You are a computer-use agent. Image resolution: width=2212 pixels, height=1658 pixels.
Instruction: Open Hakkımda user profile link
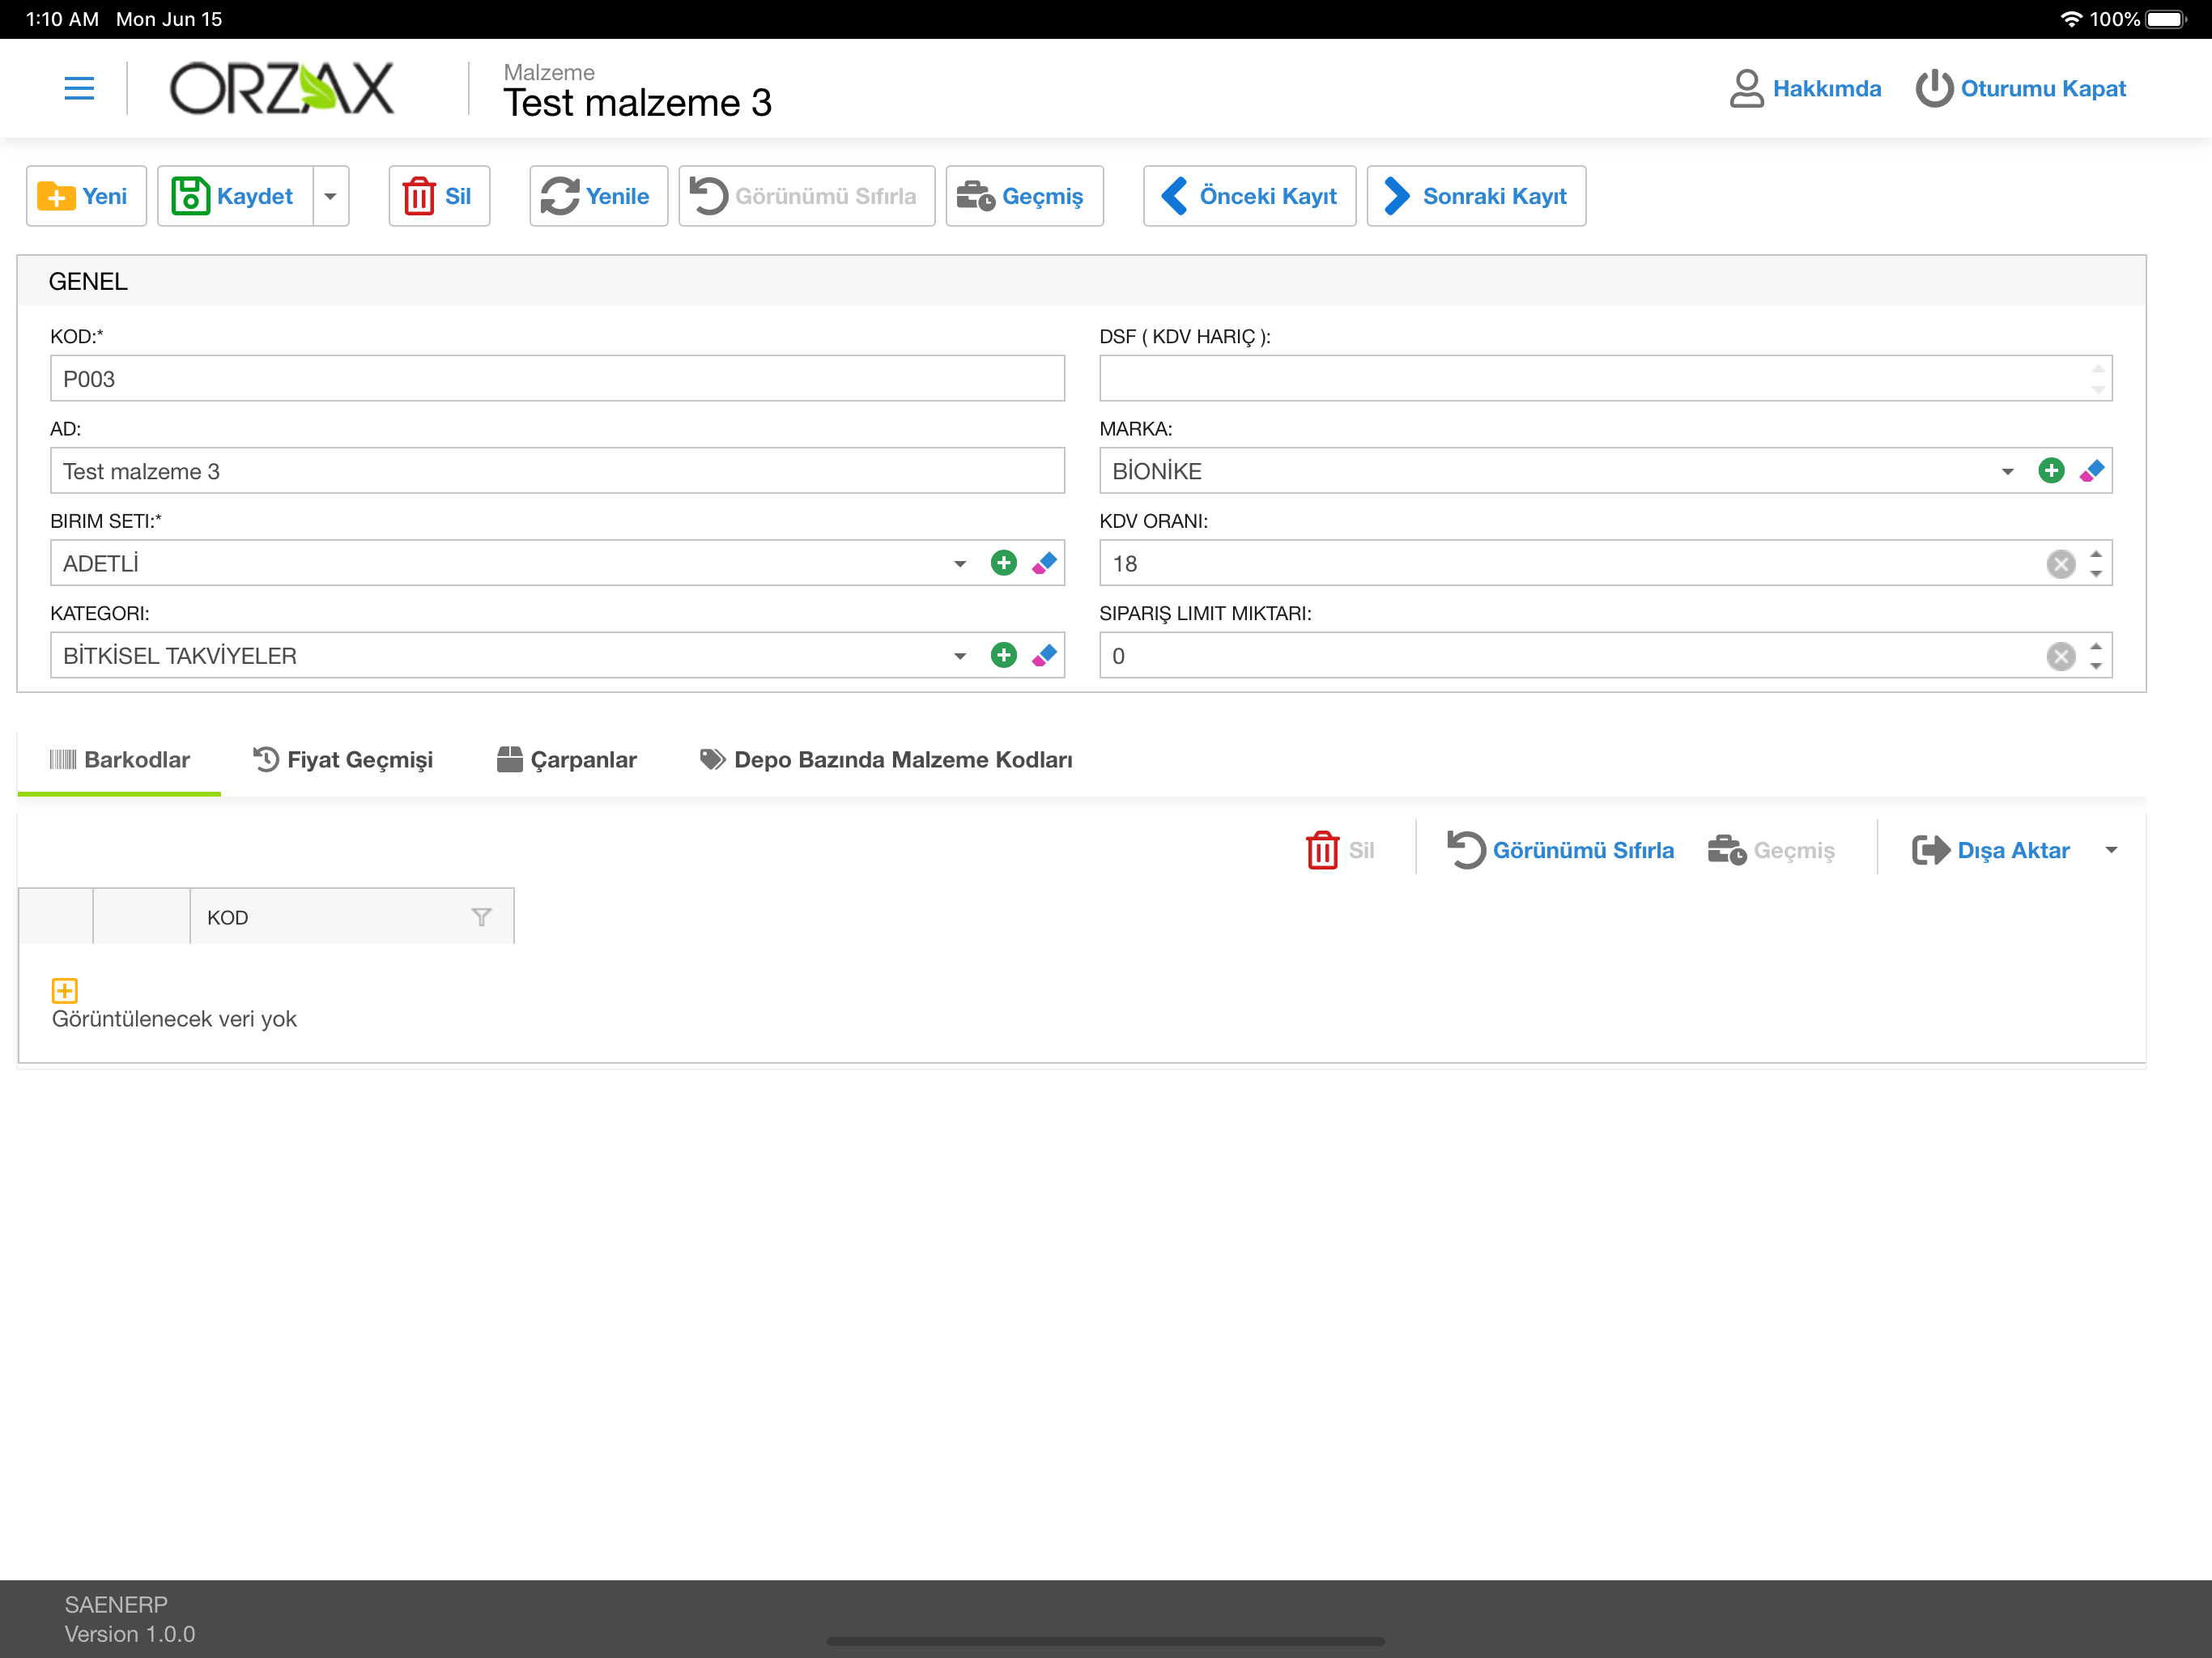1805,89
